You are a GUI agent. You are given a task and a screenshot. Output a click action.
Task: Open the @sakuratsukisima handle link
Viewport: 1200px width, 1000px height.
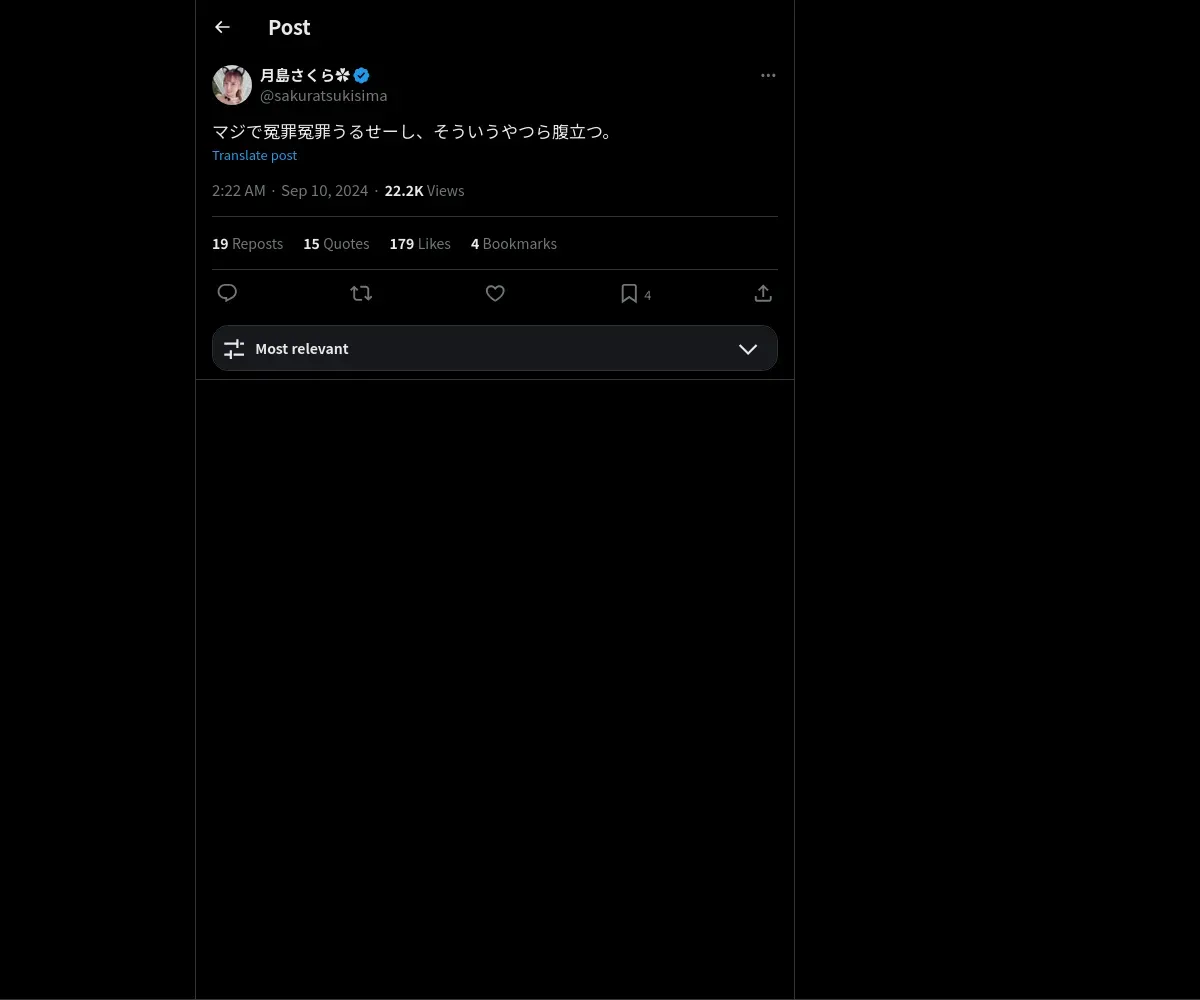pyautogui.click(x=323, y=96)
